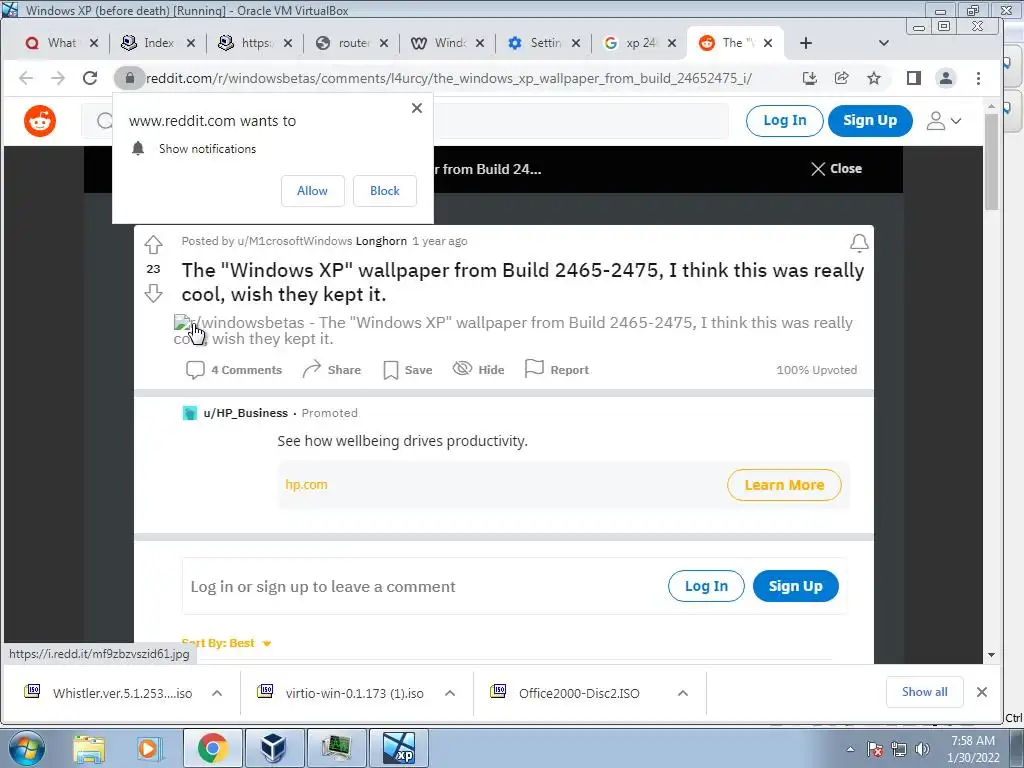The height and width of the screenshot is (768, 1024).
Task: Hide the post
Action: coord(479,370)
